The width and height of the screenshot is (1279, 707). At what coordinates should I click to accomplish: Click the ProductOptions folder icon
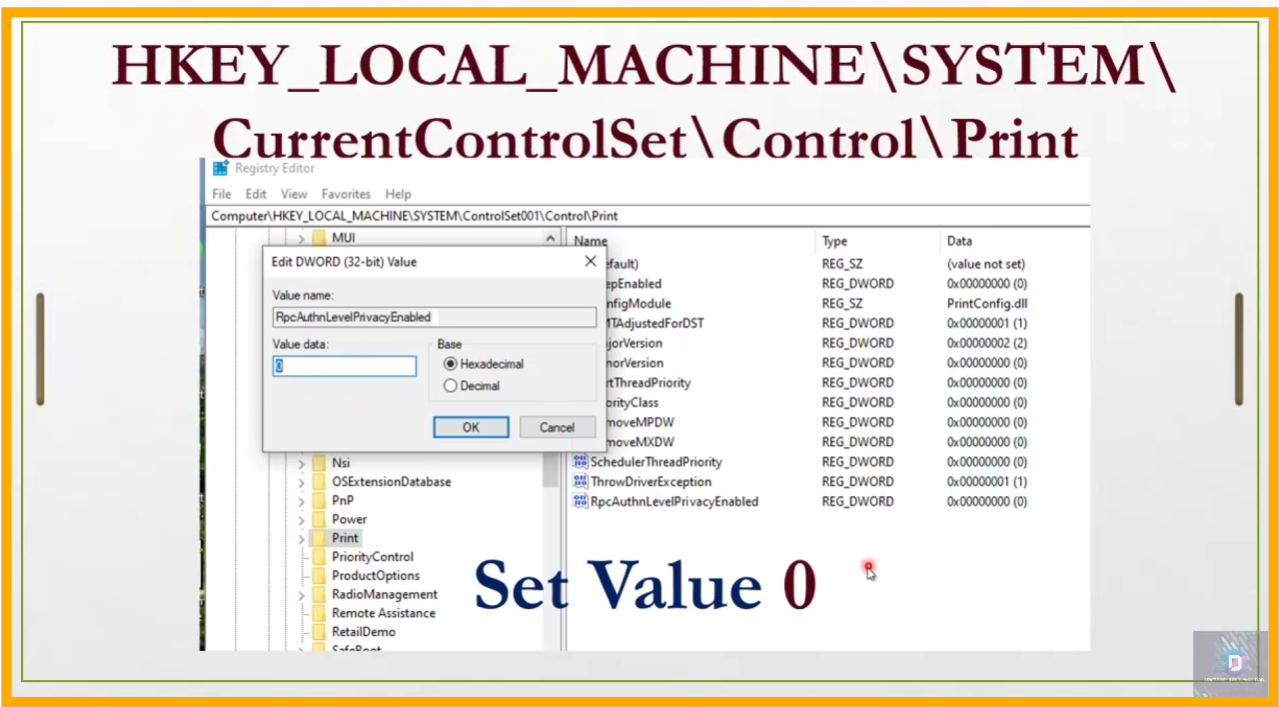(319, 576)
